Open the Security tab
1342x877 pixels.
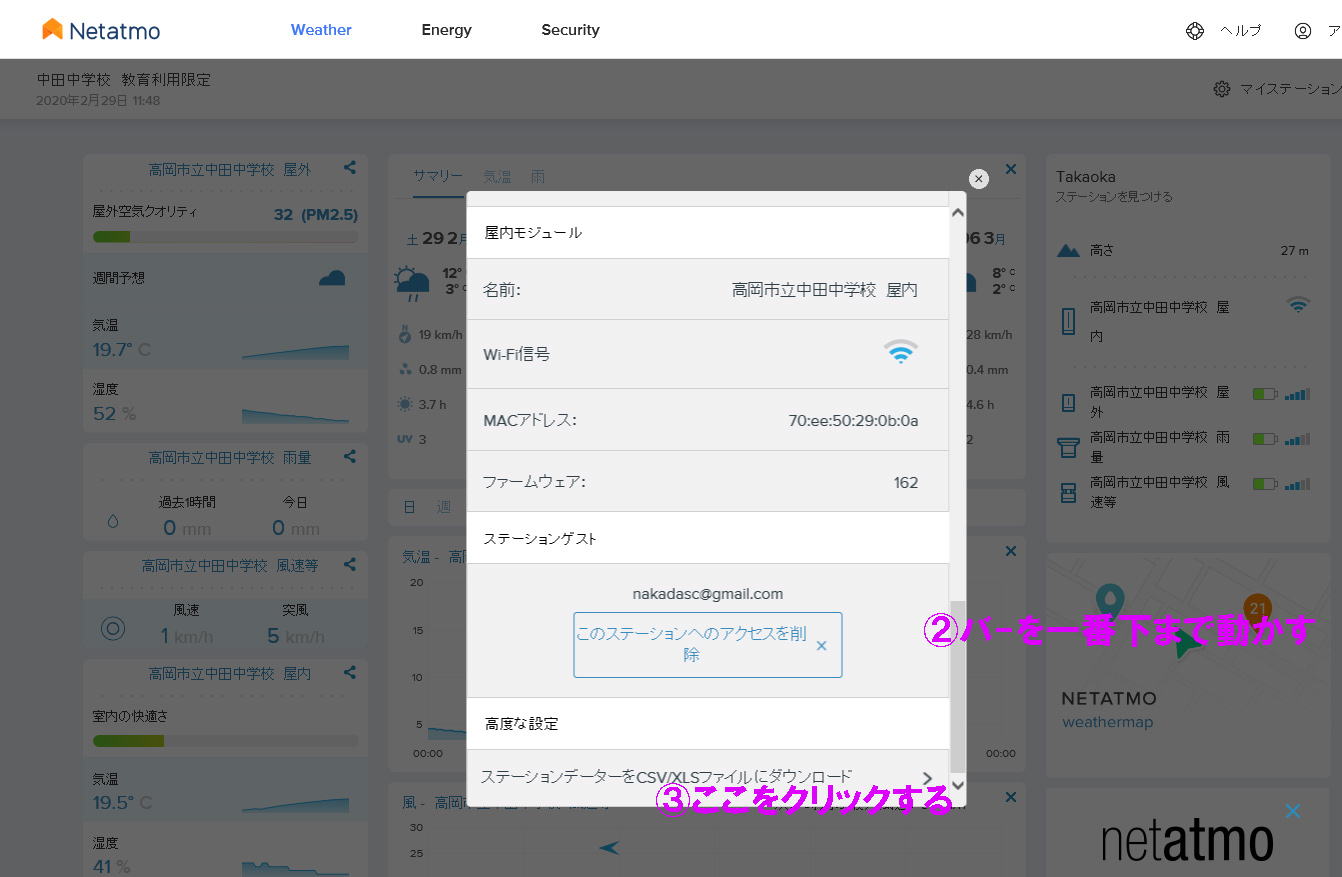point(570,30)
